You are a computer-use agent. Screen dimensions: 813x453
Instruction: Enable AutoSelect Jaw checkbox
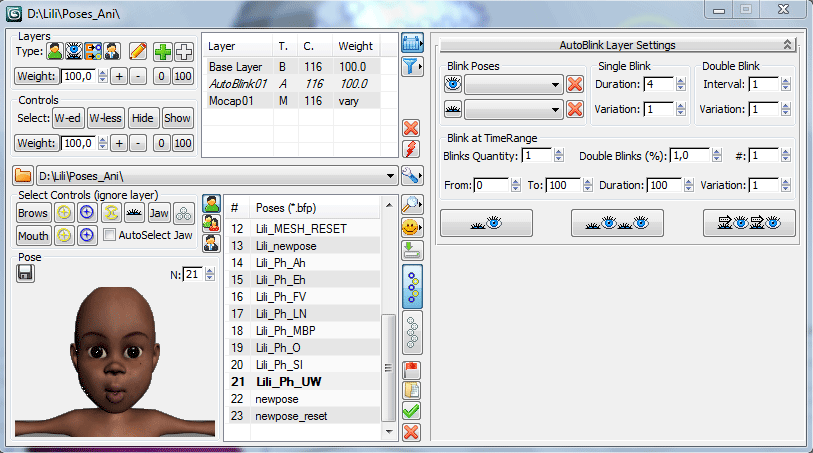click(x=110, y=236)
